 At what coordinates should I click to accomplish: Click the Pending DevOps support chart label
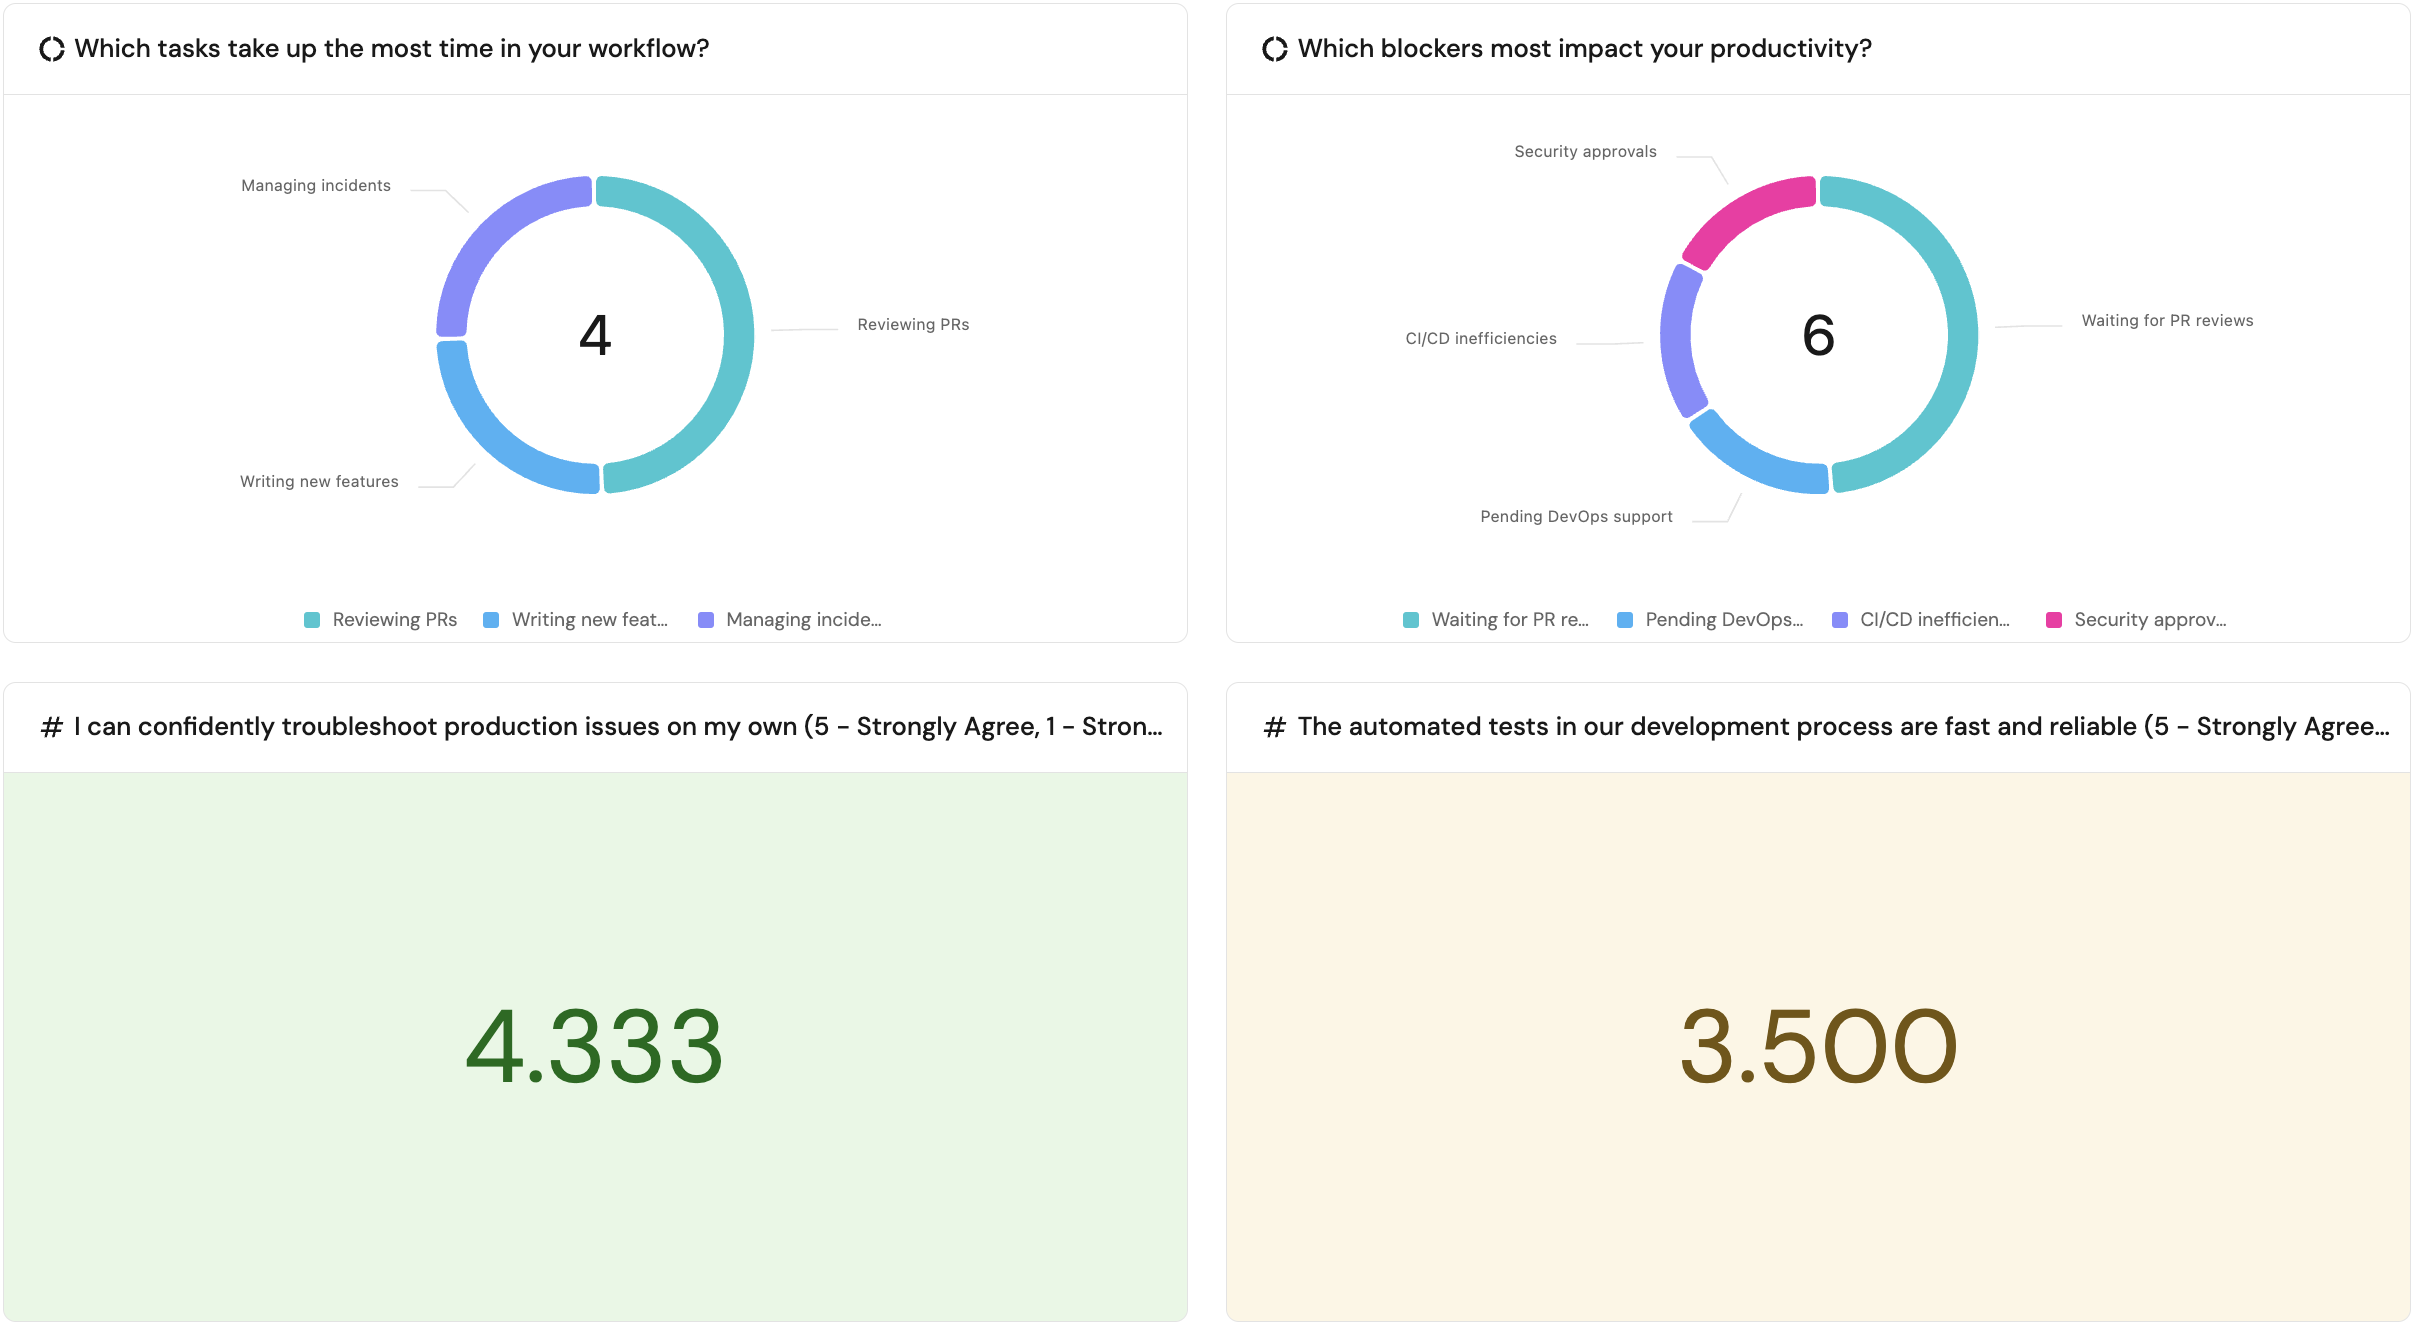coord(1576,517)
